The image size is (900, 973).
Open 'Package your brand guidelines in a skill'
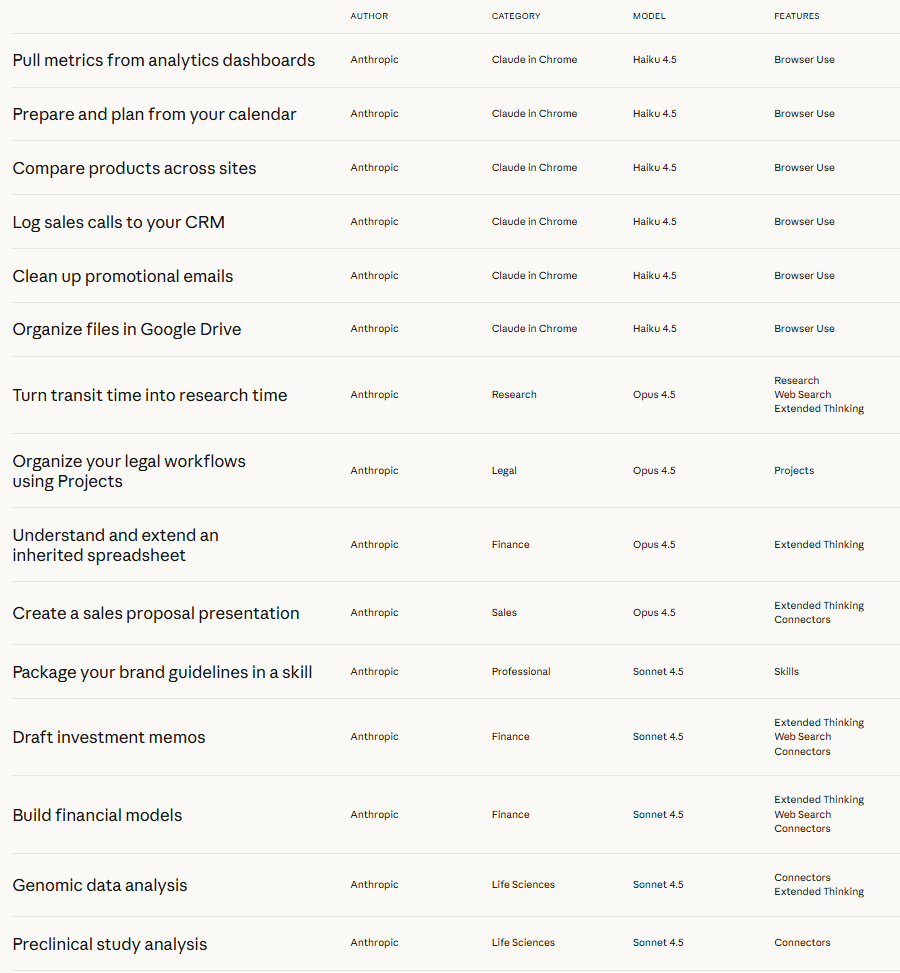(162, 672)
